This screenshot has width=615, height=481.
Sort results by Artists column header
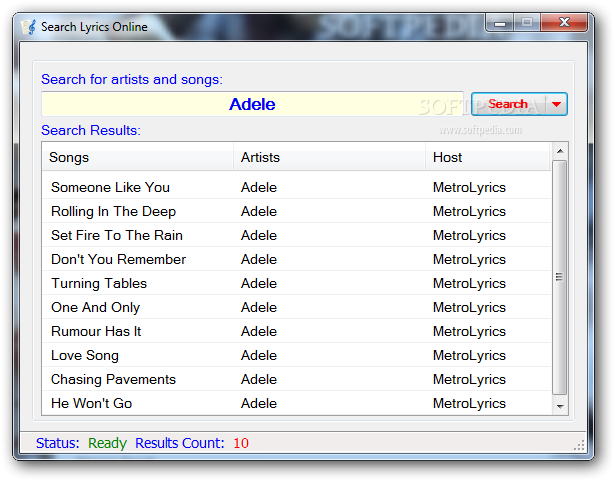(x=329, y=157)
